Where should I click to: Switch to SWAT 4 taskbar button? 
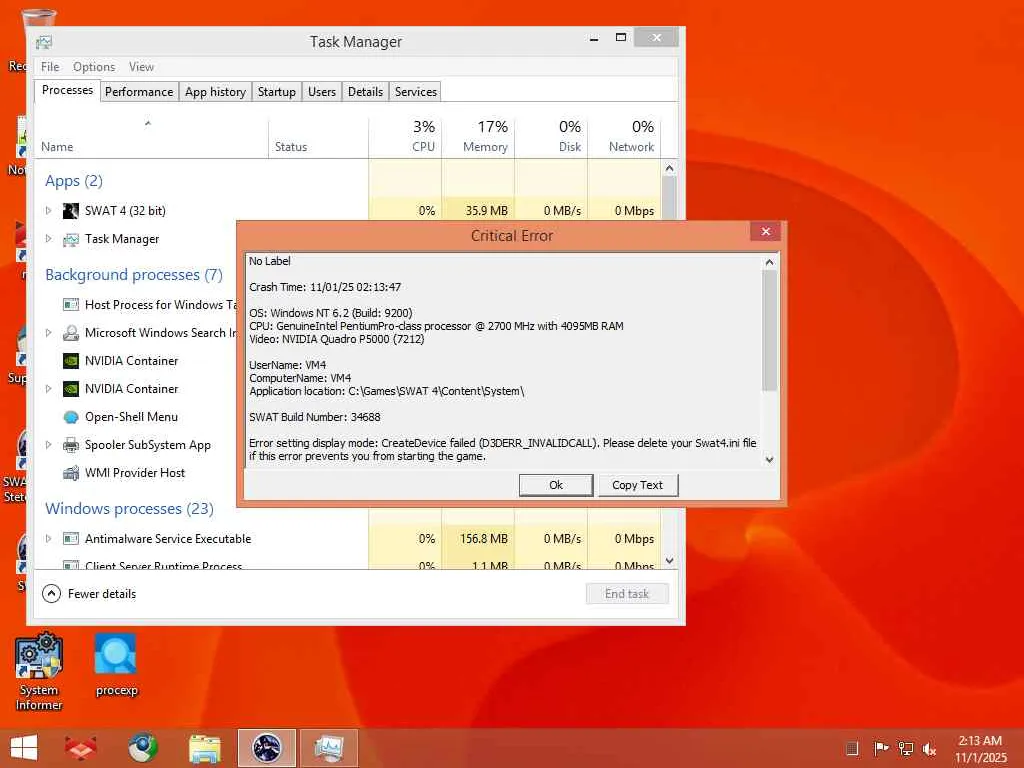[266, 748]
